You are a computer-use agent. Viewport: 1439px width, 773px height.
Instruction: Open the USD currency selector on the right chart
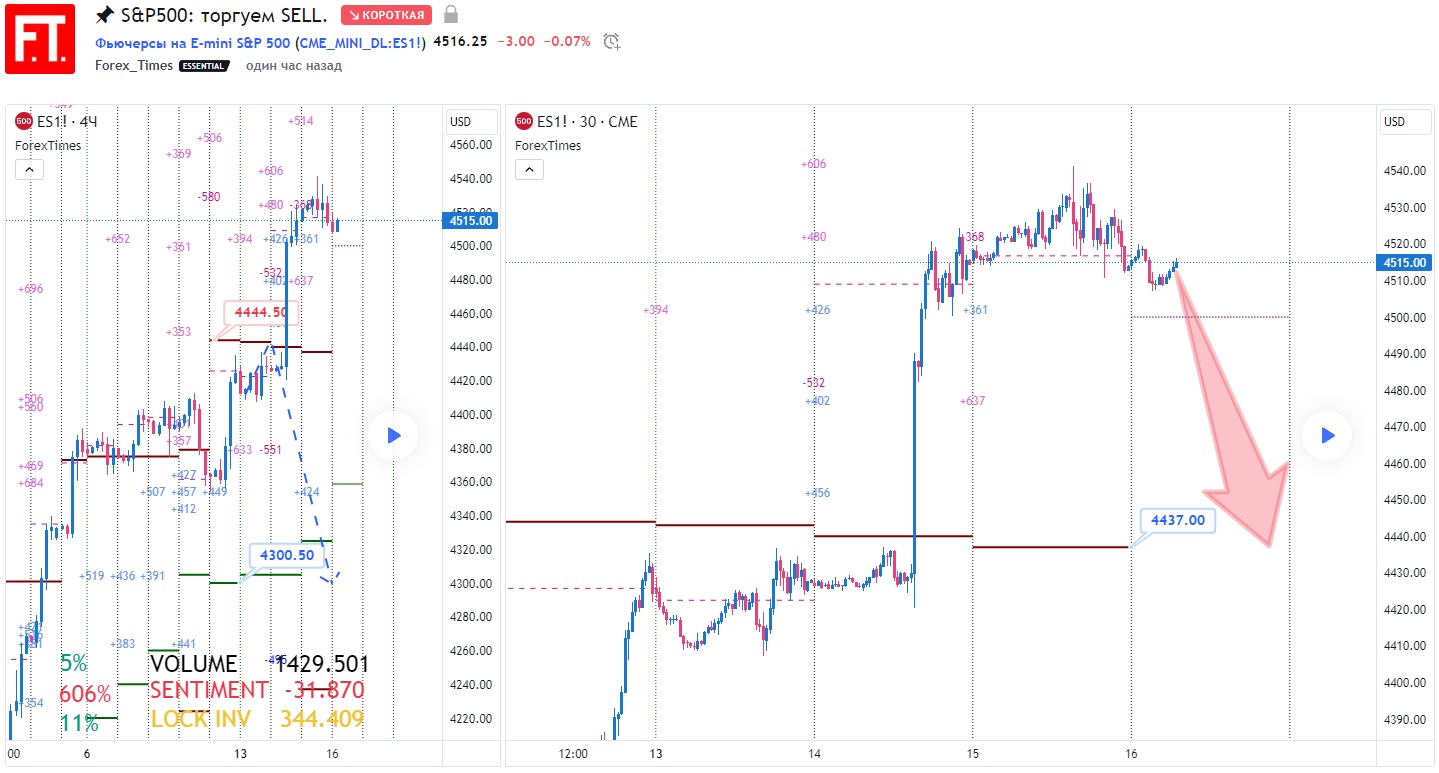tap(1406, 122)
